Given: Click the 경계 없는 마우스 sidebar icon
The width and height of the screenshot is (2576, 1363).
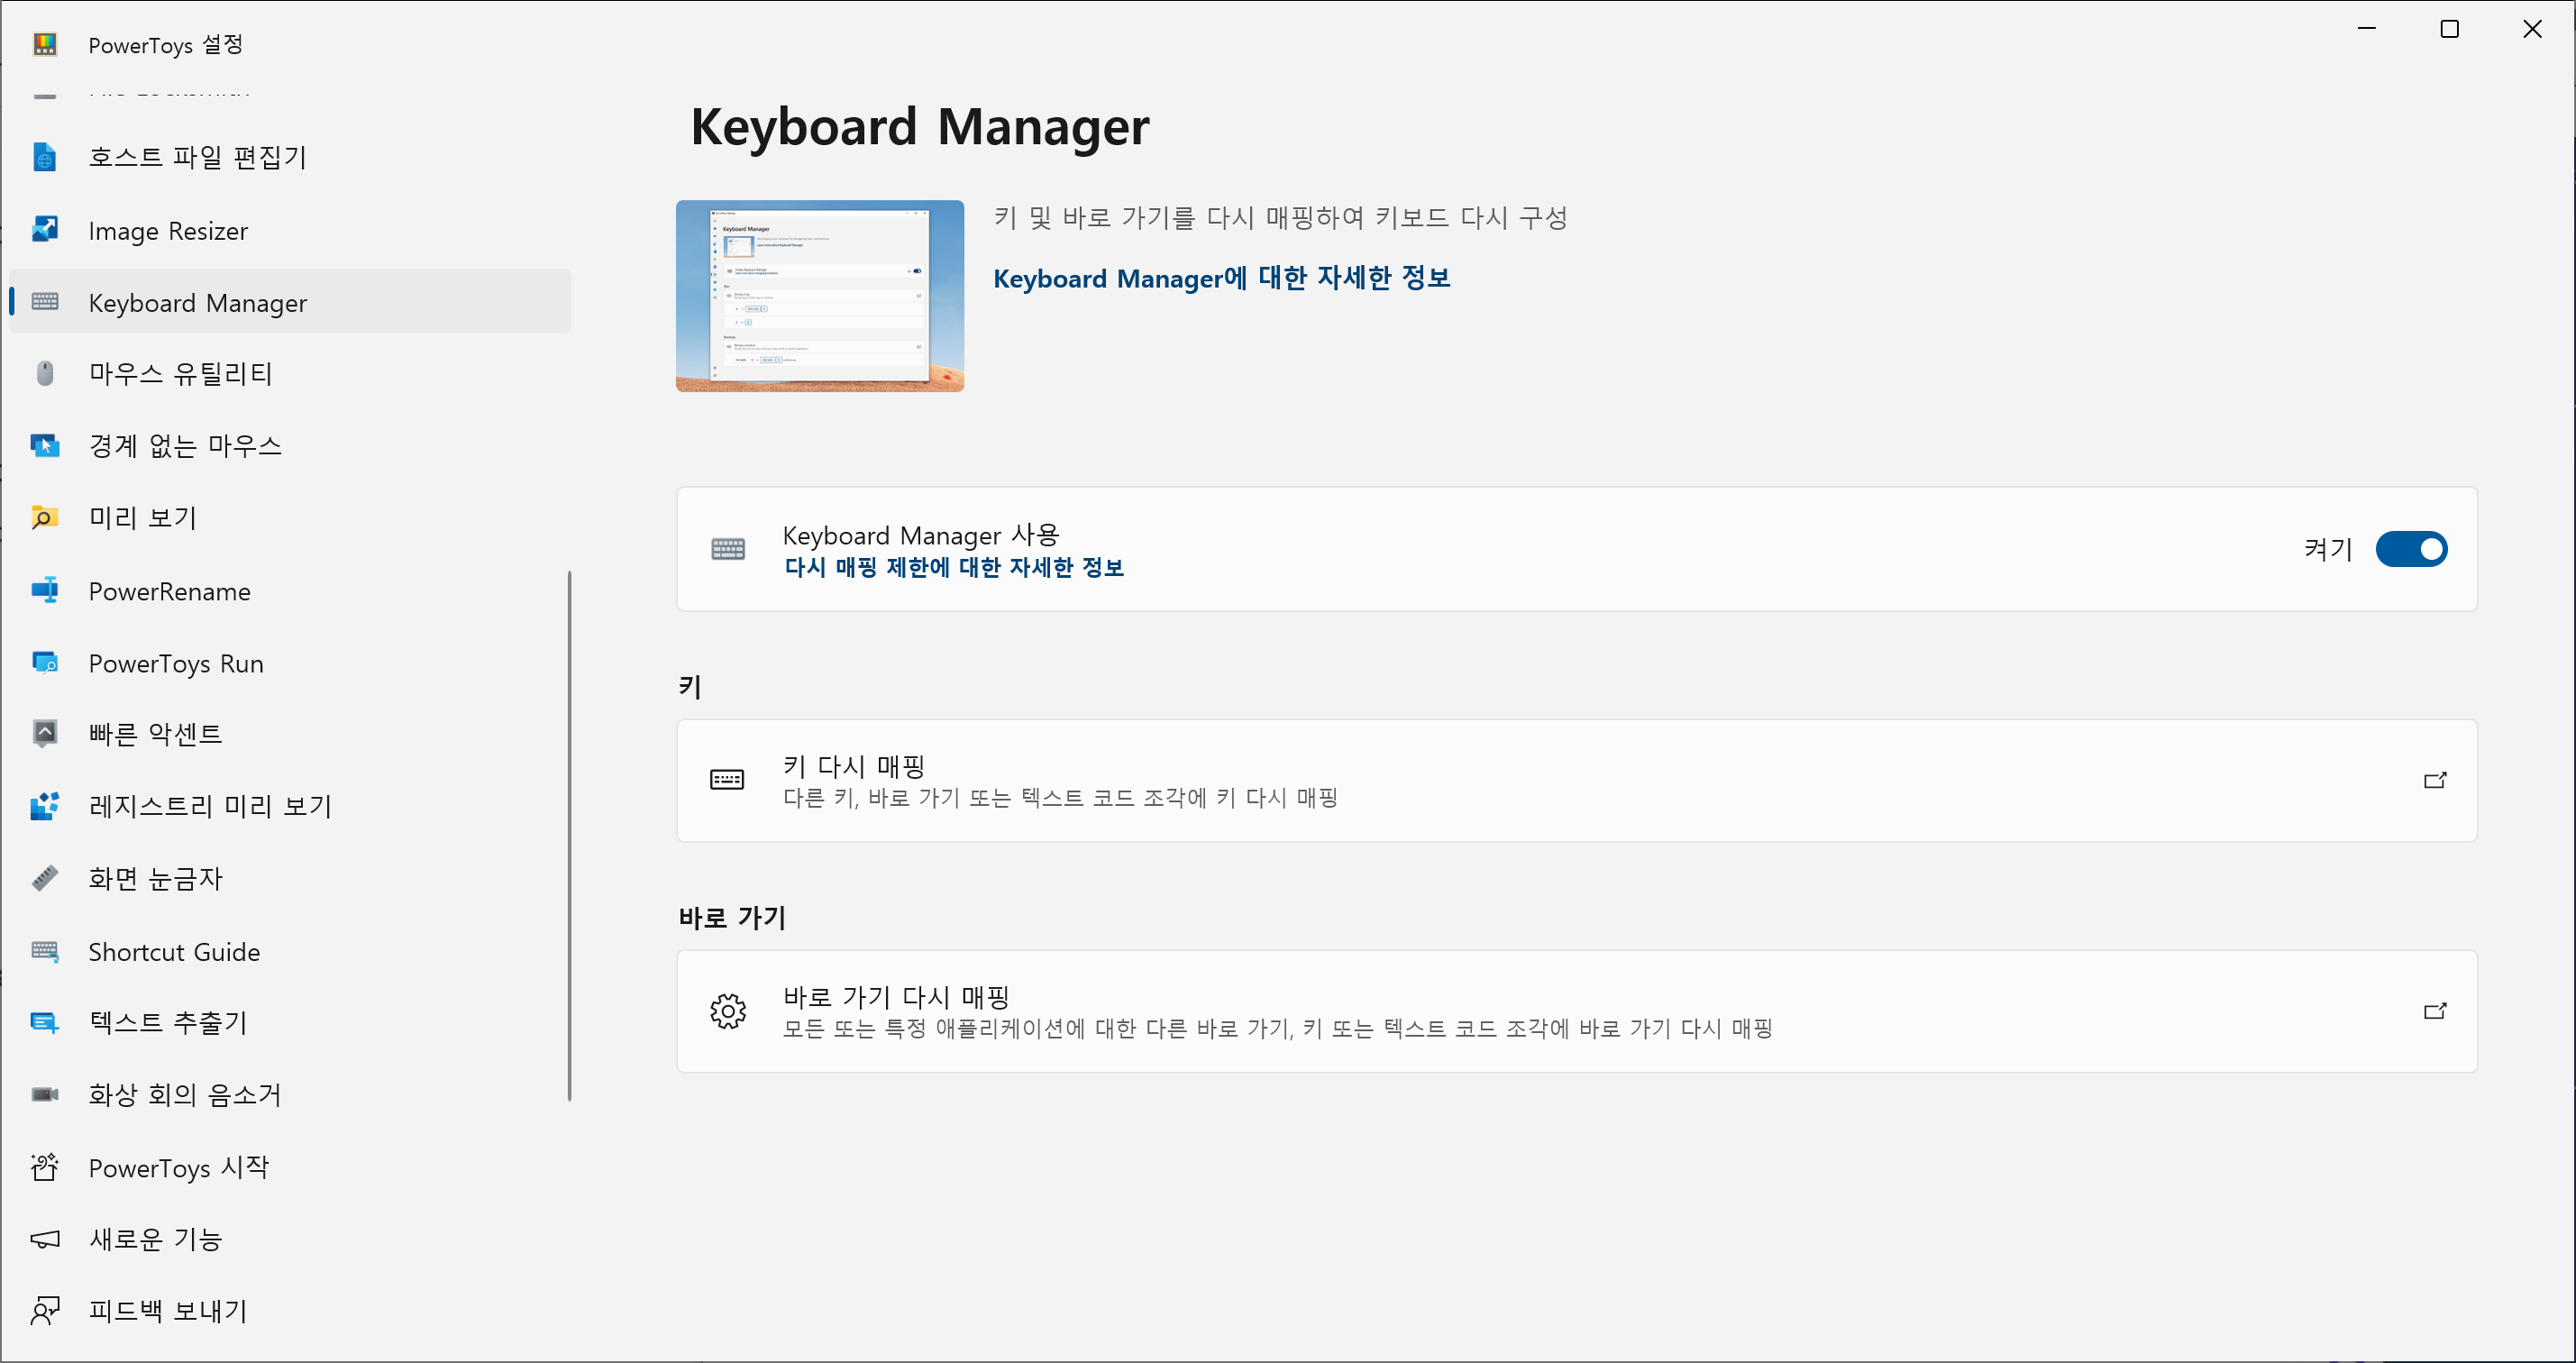Looking at the screenshot, I should 45,446.
